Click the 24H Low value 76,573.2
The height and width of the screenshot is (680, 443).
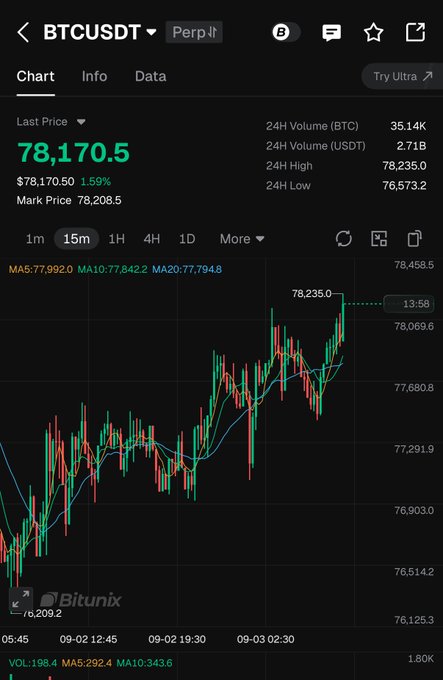click(x=404, y=186)
